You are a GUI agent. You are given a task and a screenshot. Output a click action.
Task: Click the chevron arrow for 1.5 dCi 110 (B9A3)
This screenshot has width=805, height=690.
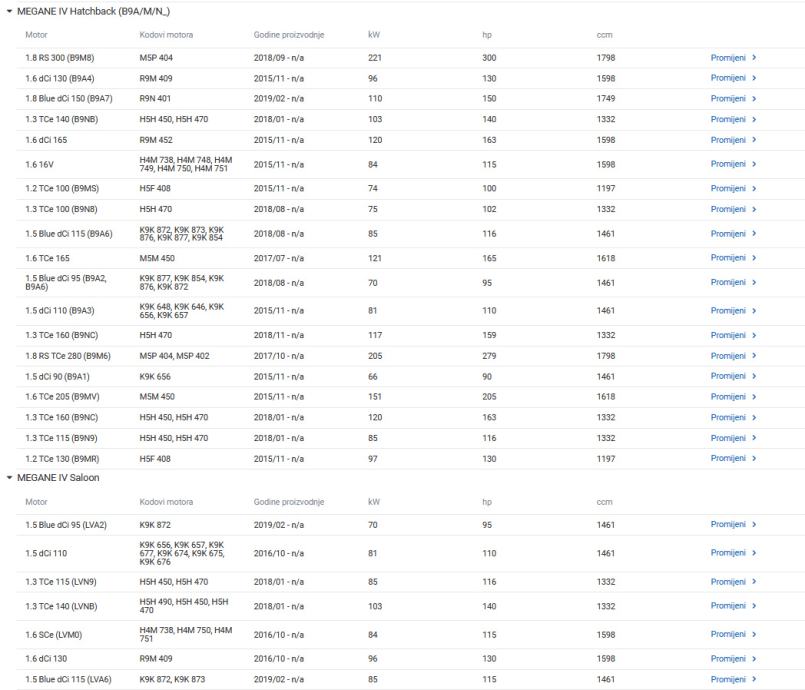pos(754,311)
